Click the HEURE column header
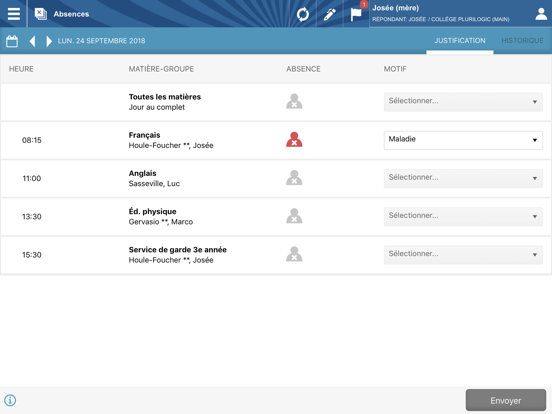Screen dimensions: 552x414 [21, 69]
